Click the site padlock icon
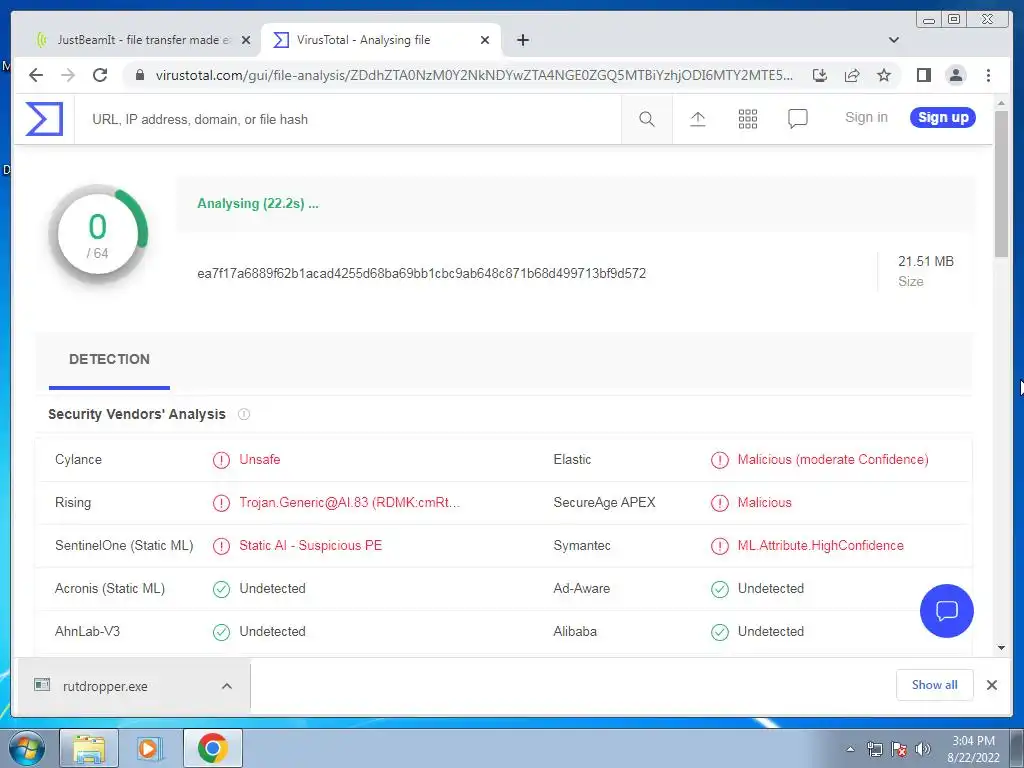Image resolution: width=1024 pixels, height=768 pixels. click(x=139, y=75)
